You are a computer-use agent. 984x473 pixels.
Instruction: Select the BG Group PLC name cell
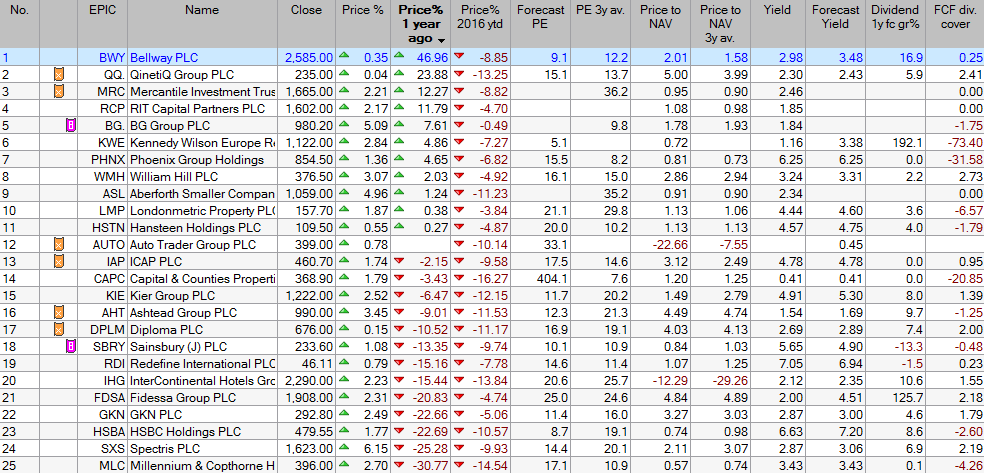pyautogui.click(x=169, y=125)
